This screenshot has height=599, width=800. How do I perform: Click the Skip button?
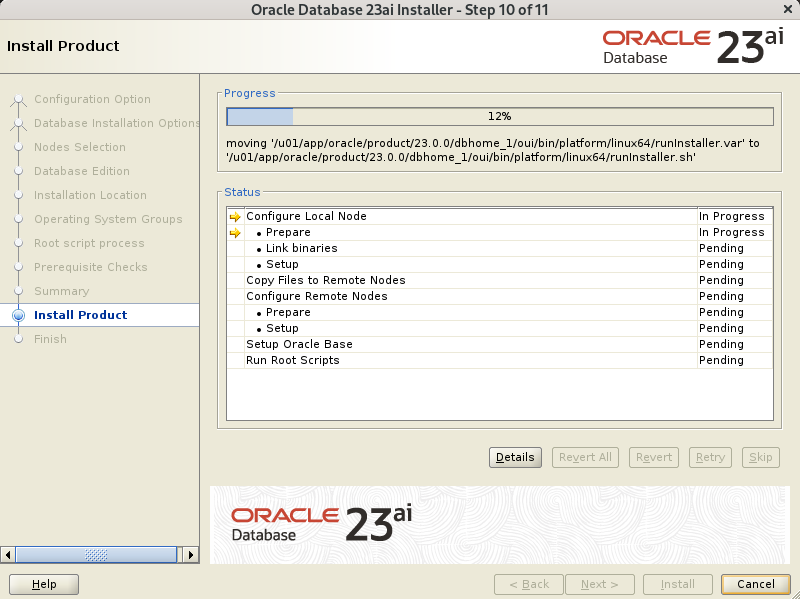coord(761,457)
